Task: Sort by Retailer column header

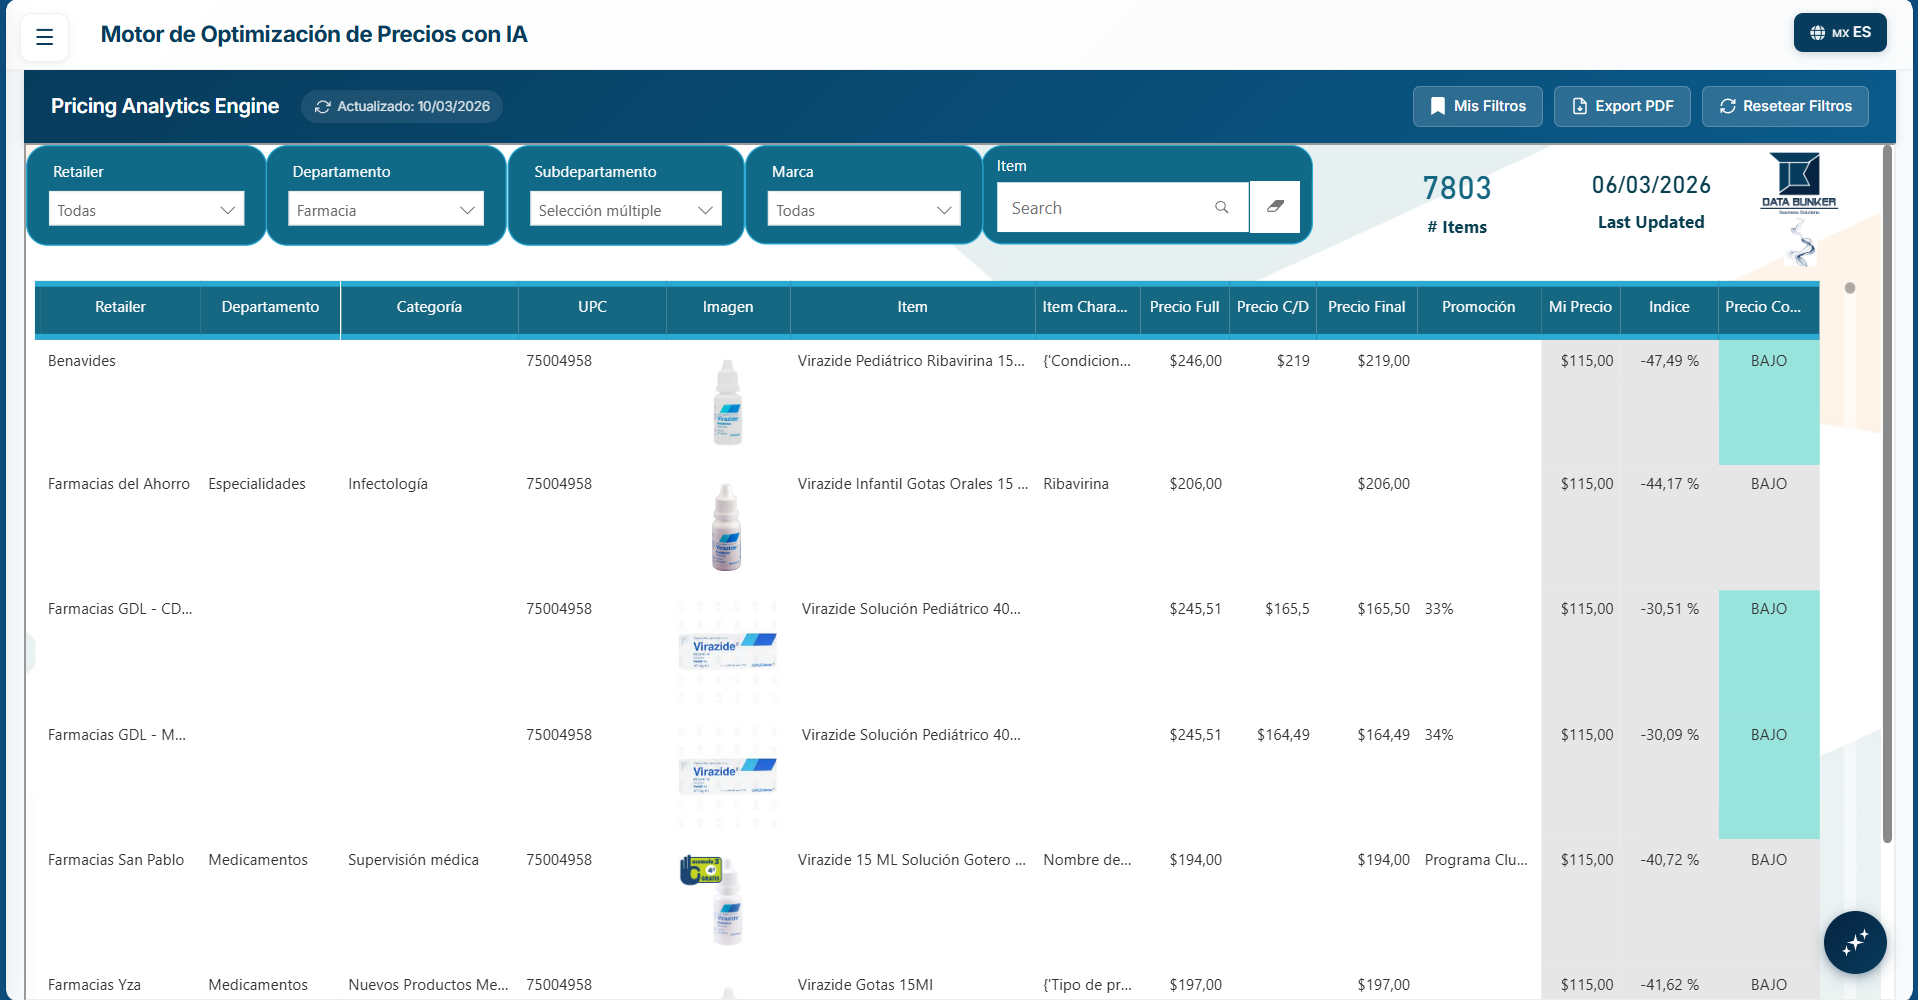Action: coord(120,307)
